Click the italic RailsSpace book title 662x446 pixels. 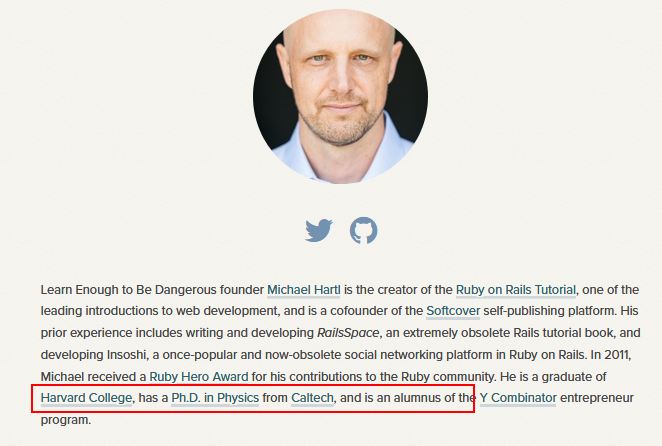[348, 333]
